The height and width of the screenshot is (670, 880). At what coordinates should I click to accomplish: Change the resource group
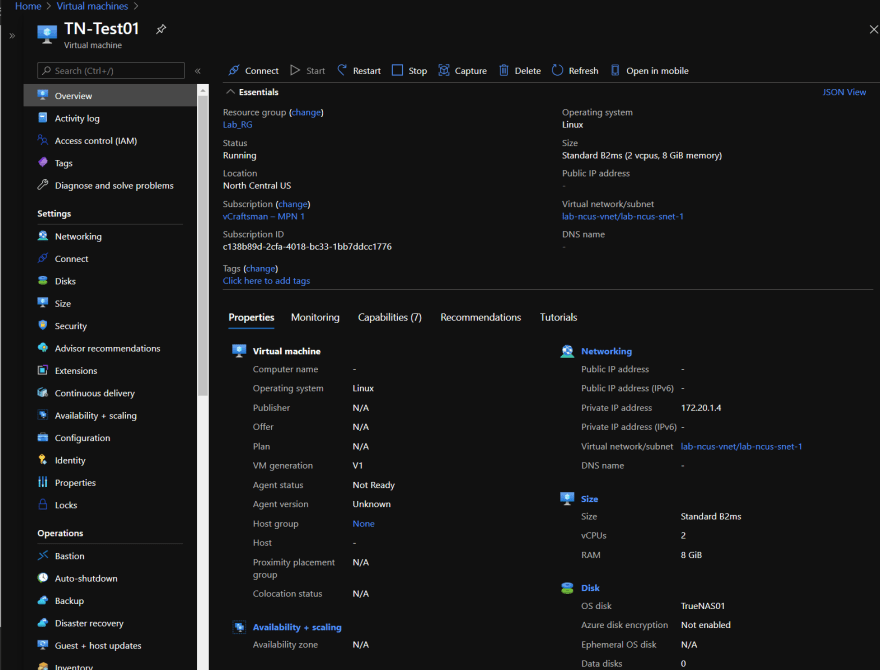pyautogui.click(x=306, y=112)
